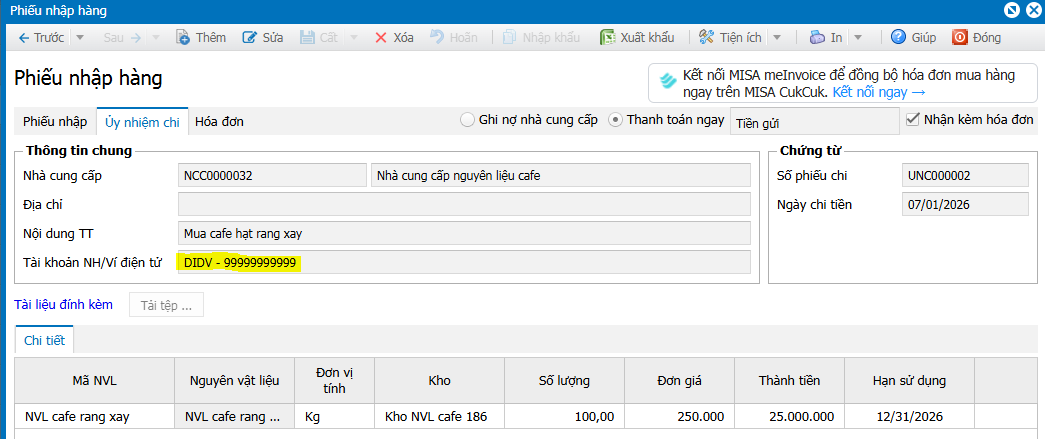Click amount cell 25.000.000
1045x439 pixels.
click(789, 417)
